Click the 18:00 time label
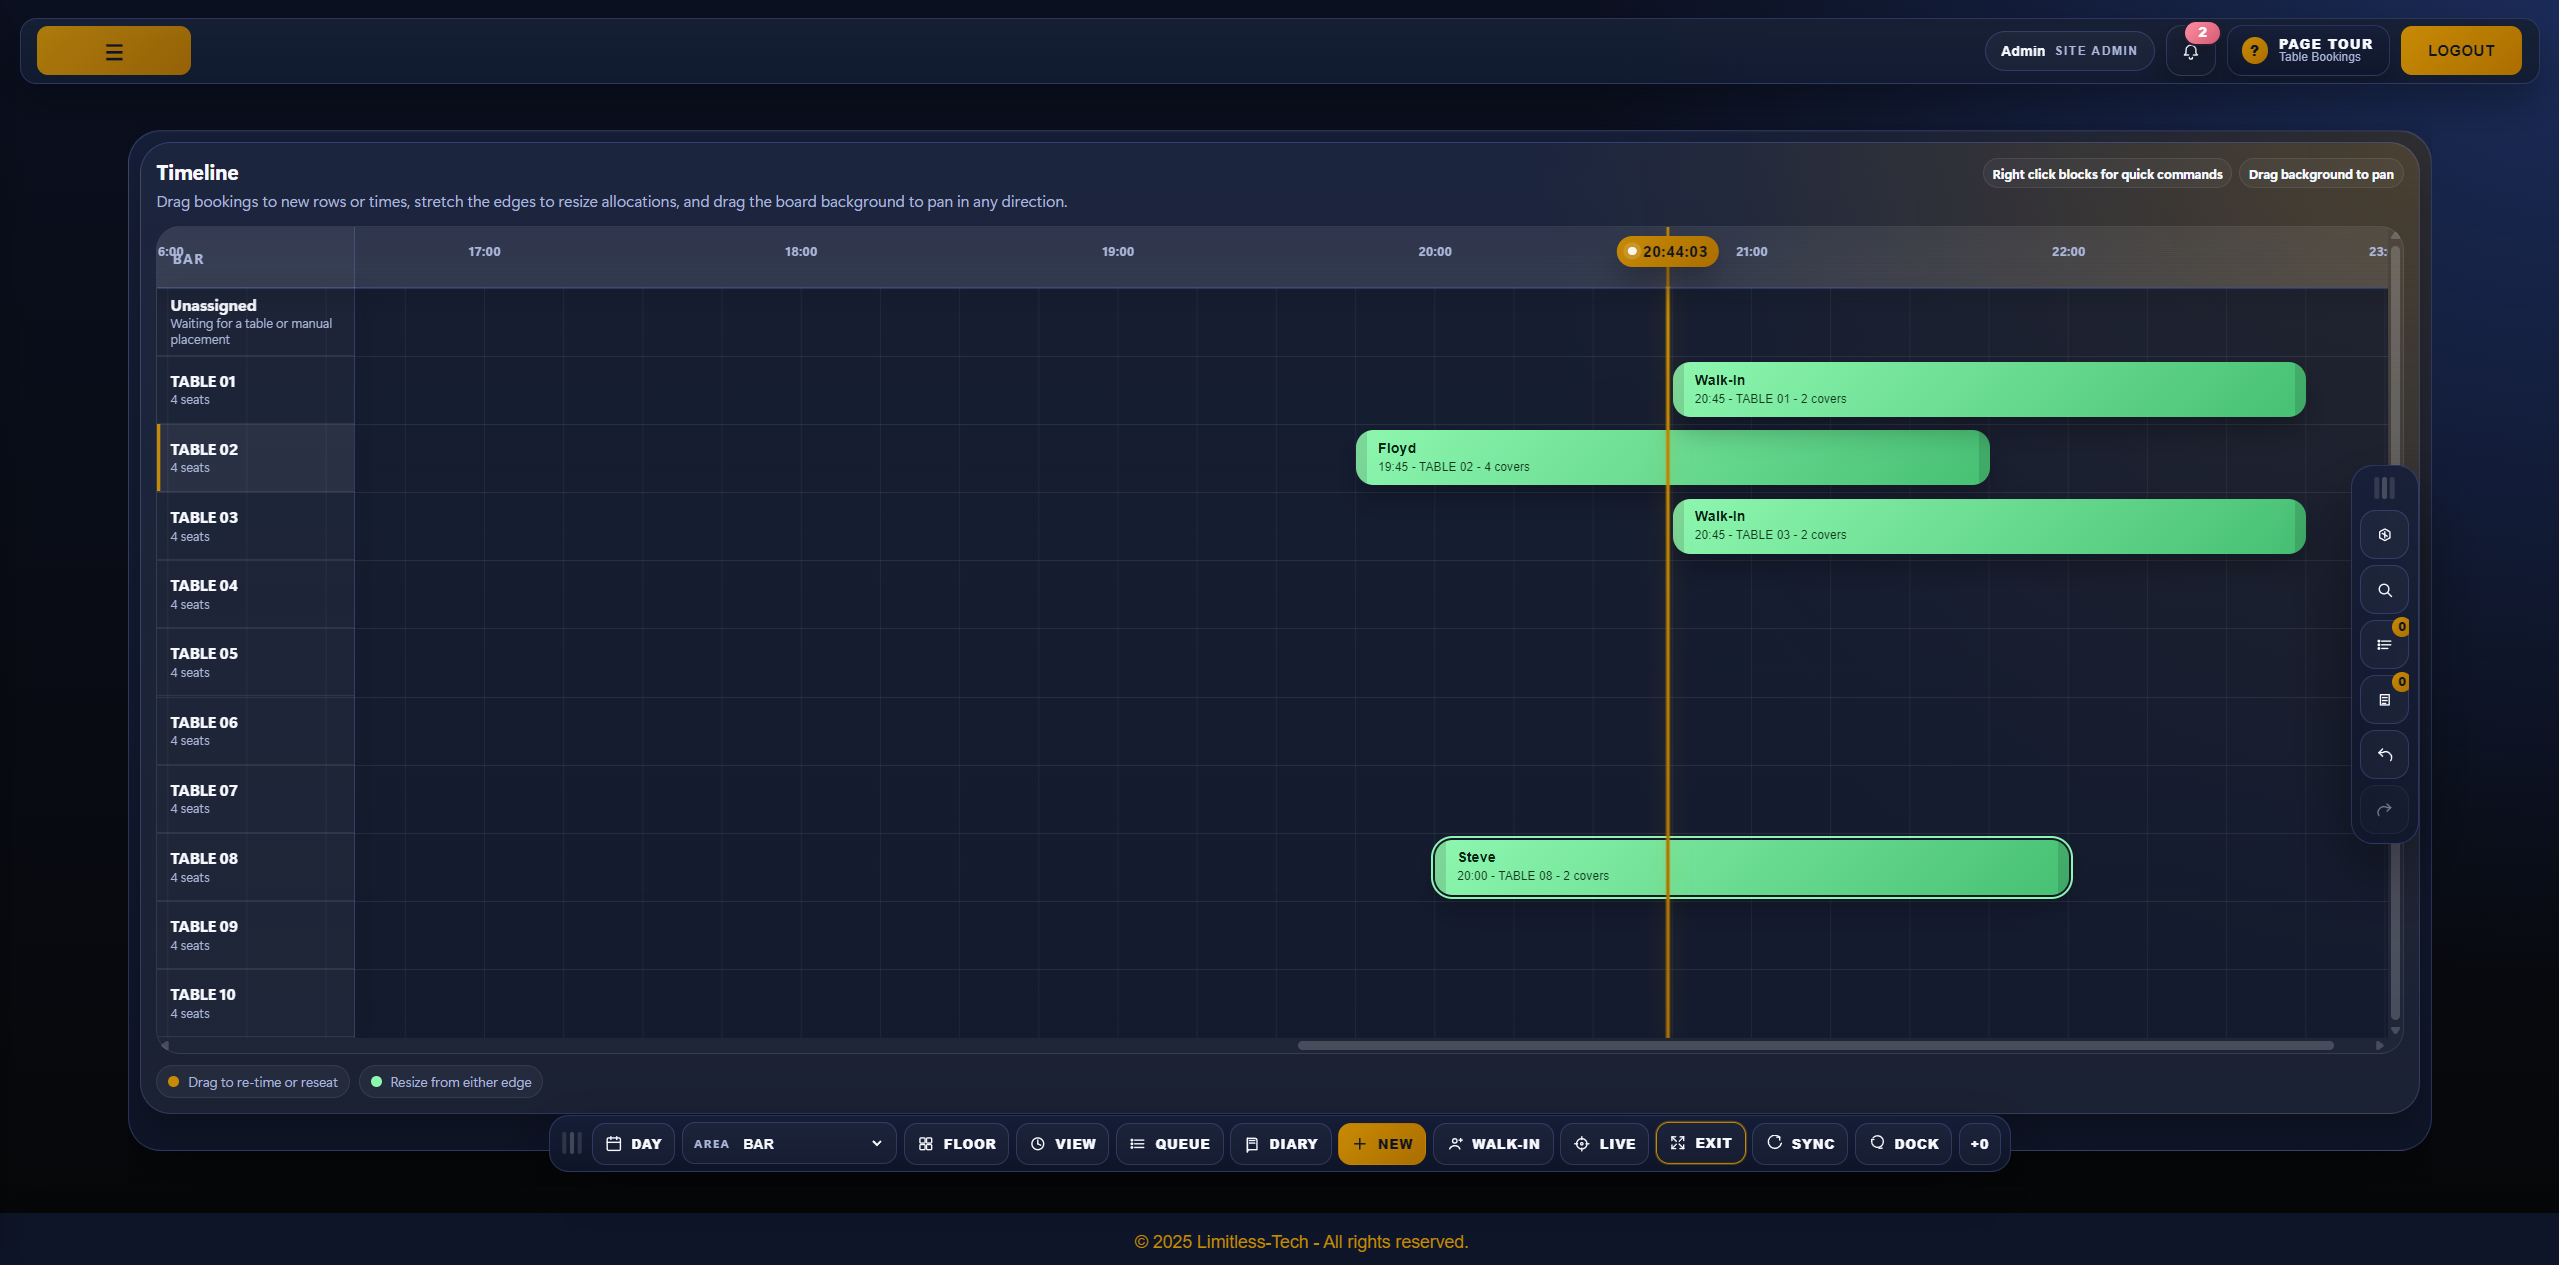2559x1265 pixels. tap(801, 251)
